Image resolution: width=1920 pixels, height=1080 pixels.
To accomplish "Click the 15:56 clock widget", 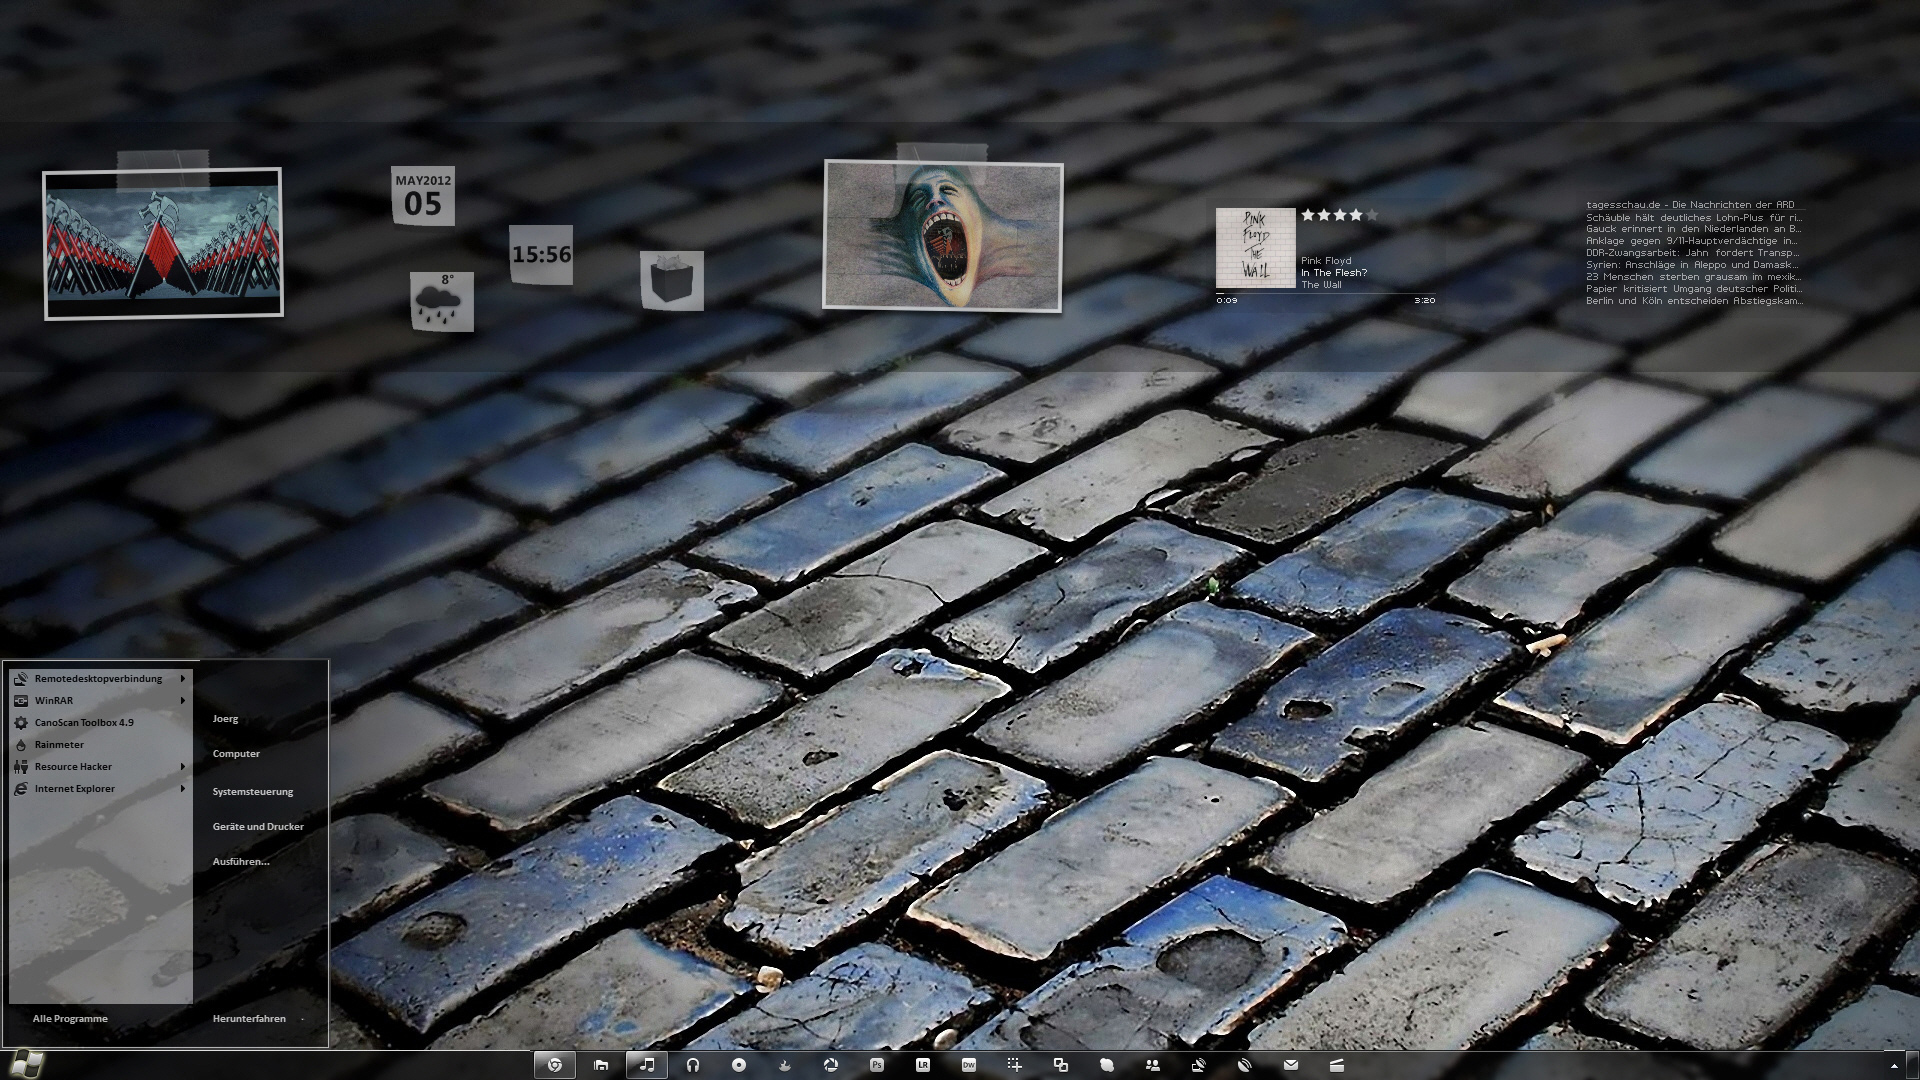I will coord(541,255).
